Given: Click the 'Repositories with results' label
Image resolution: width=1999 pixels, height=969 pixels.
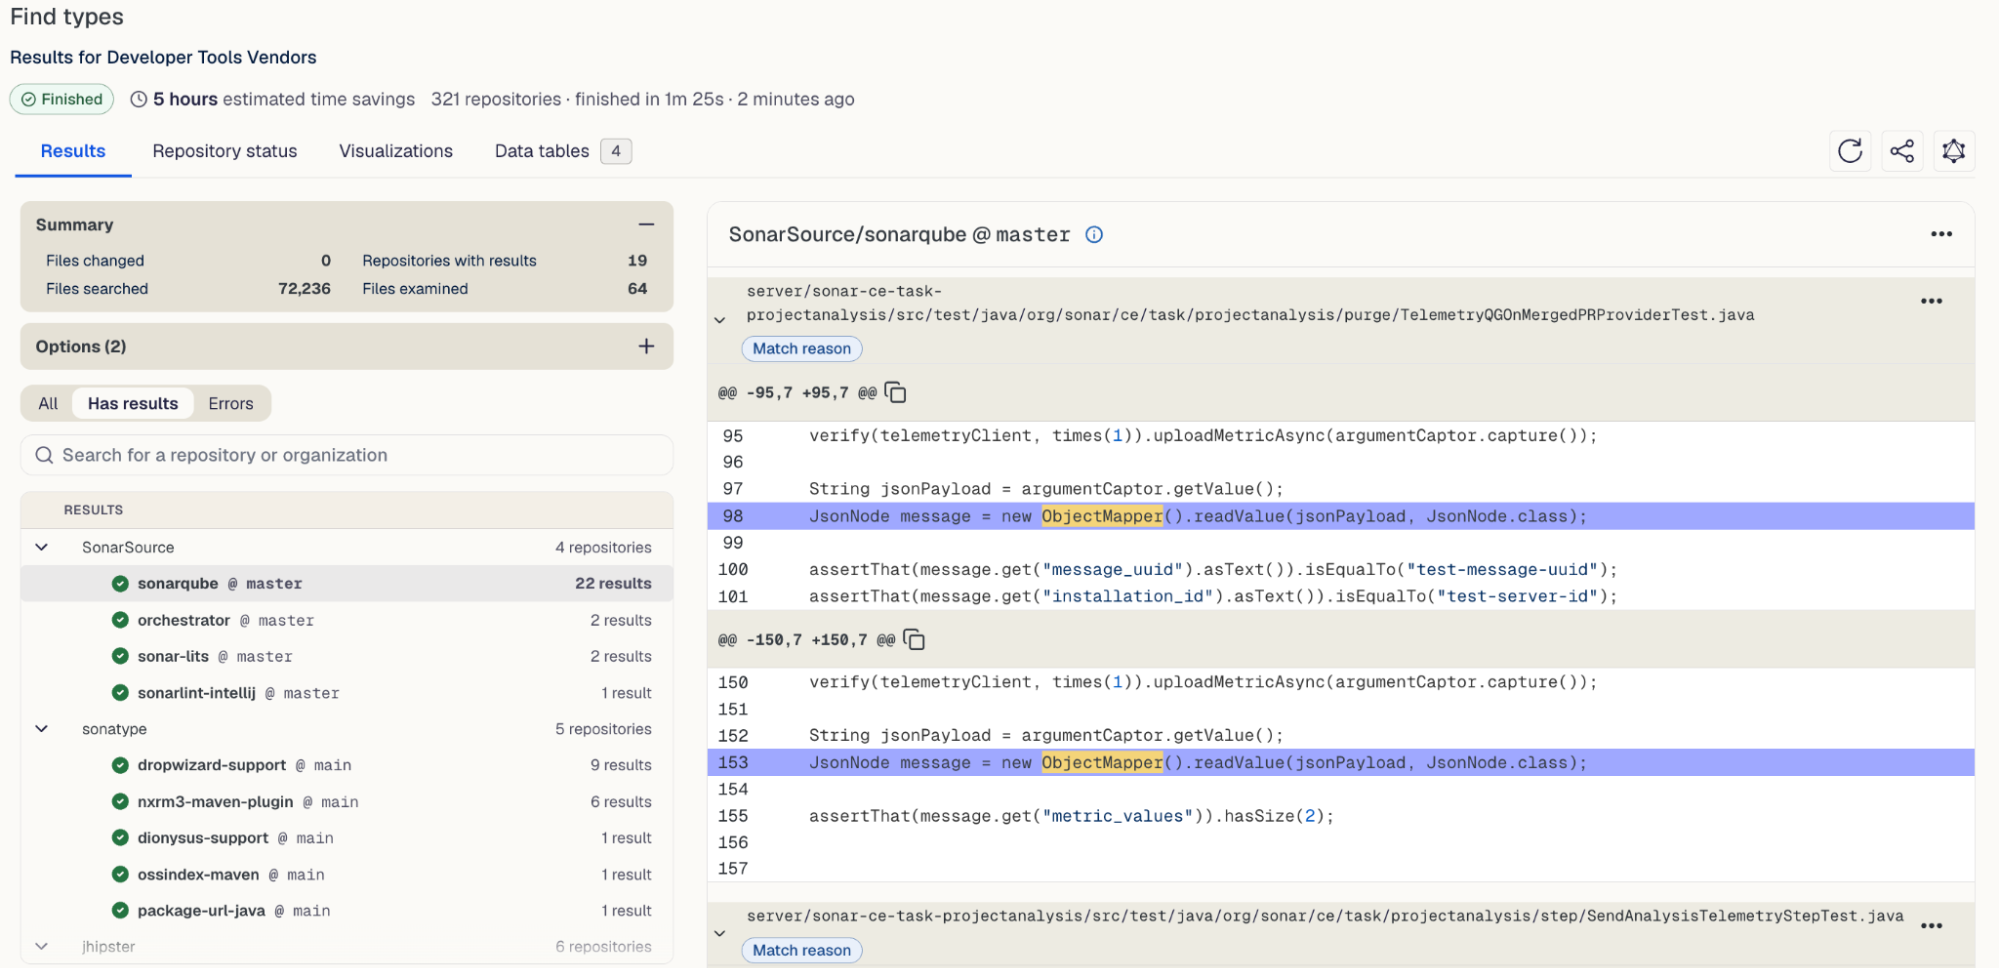Looking at the screenshot, I should click(x=449, y=261).
